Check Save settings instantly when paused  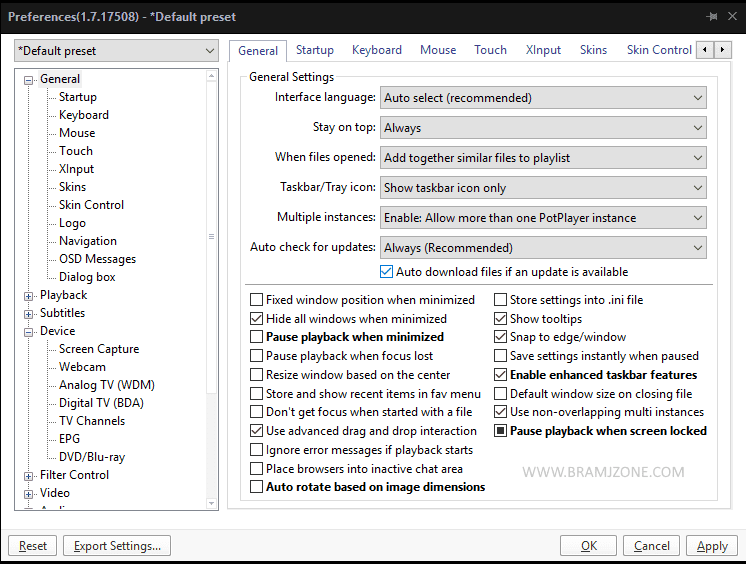click(501, 356)
